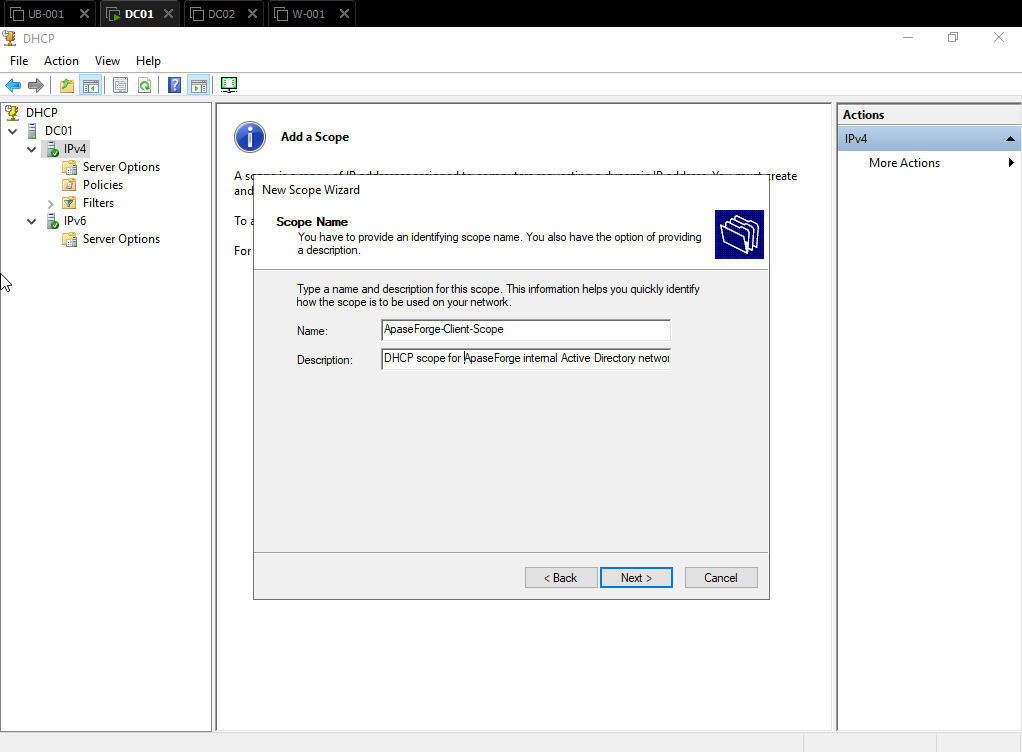Open the Properties toolbar icon
Viewport: 1022px width, 752px height.
pos(120,85)
